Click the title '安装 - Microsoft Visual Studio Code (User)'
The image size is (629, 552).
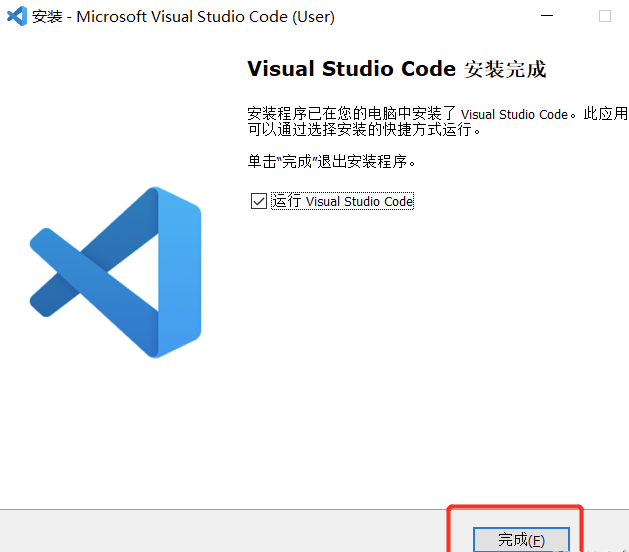(x=183, y=16)
